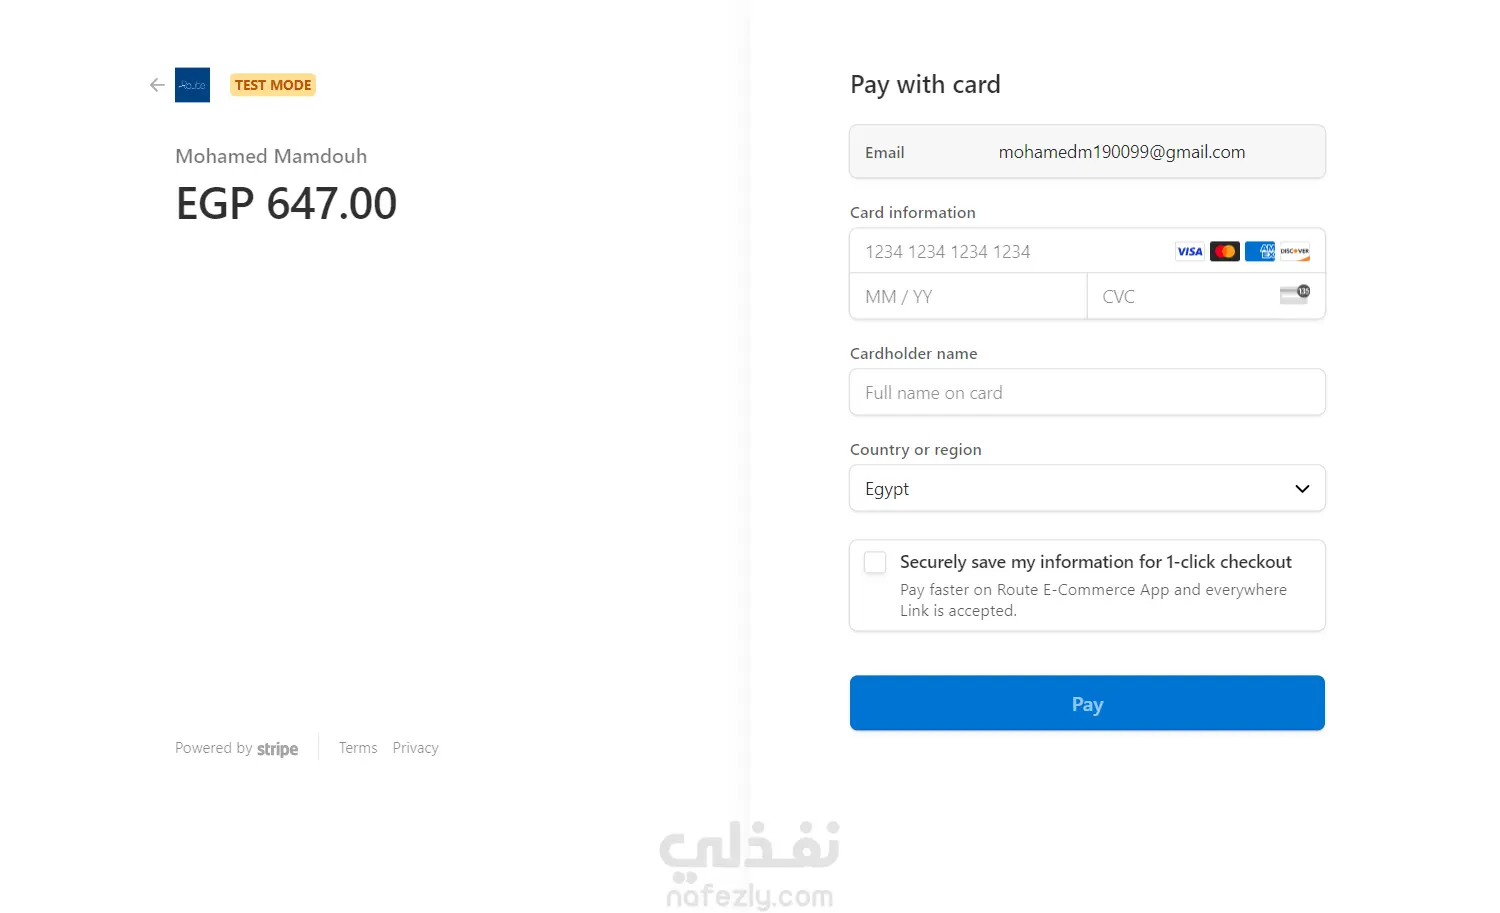Click the American Express brand icon

click(1260, 251)
